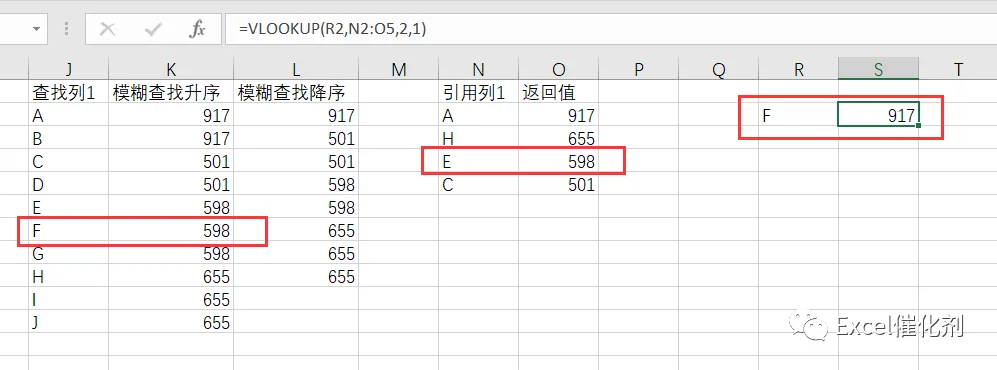The width and height of the screenshot is (997, 370).
Task: Expand the Name Box dropdown arrow
Action: 36,29
